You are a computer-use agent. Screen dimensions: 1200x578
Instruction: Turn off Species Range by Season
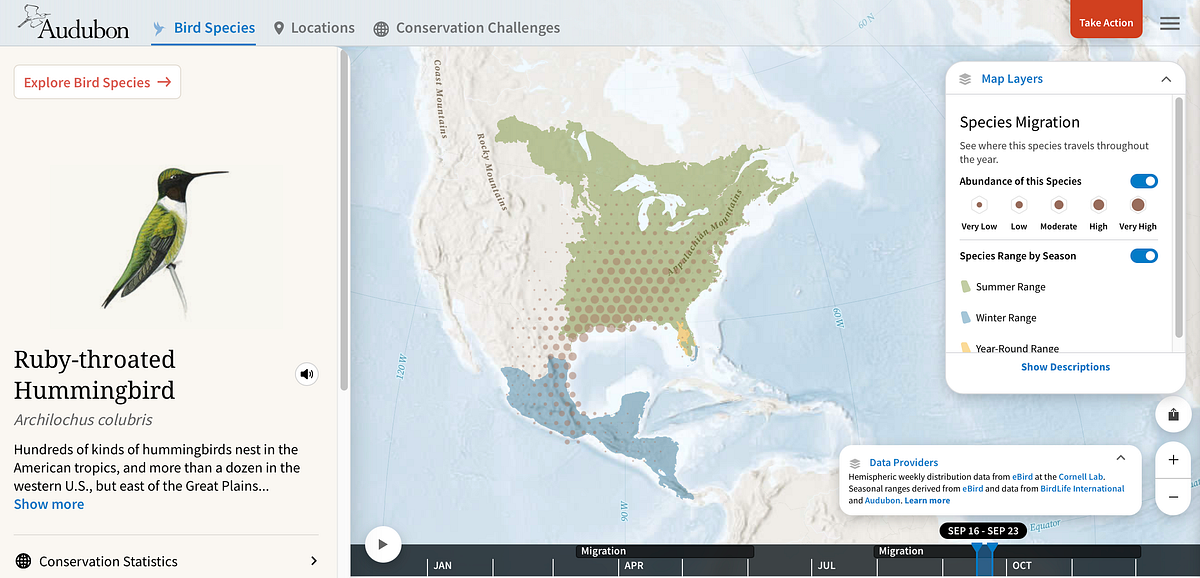1143,255
